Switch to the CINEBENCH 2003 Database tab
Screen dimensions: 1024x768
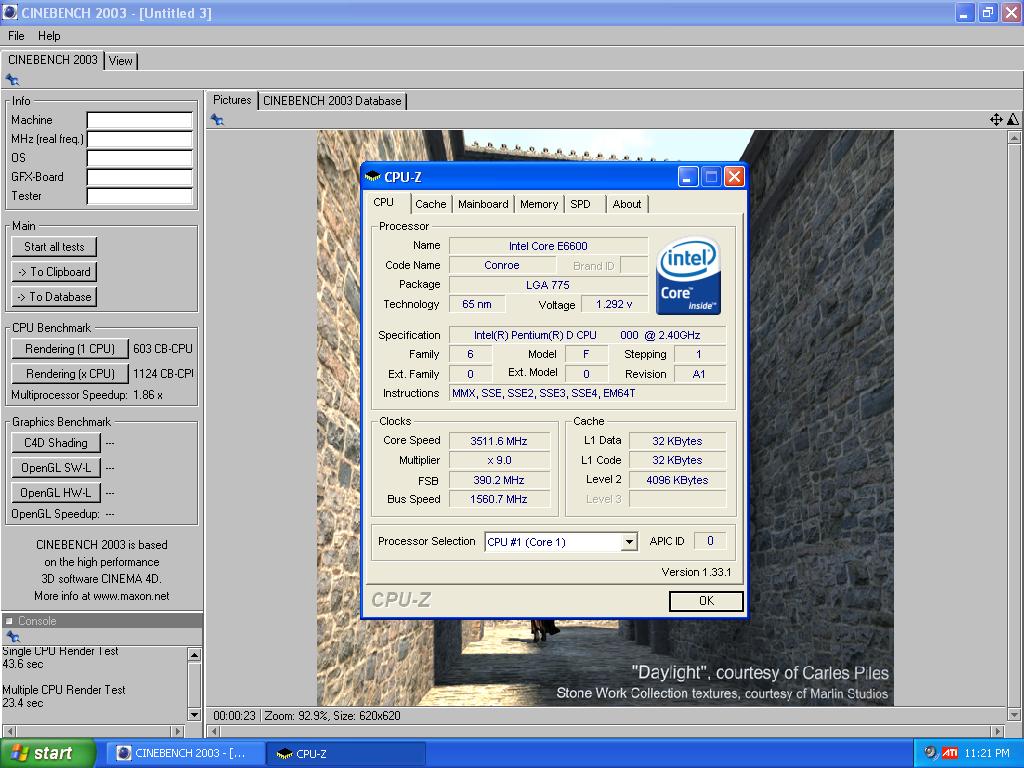pos(332,101)
